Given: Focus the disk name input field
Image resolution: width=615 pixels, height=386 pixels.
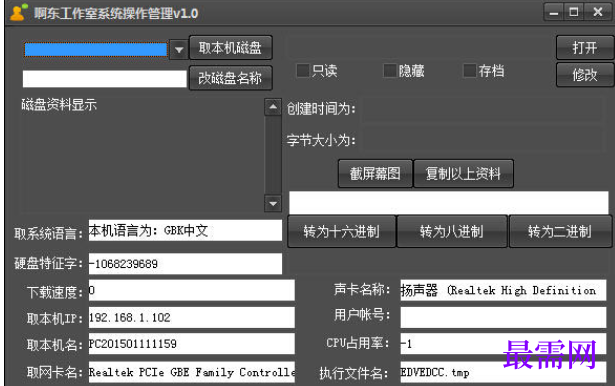Looking at the screenshot, I should pyautogui.click(x=104, y=78).
